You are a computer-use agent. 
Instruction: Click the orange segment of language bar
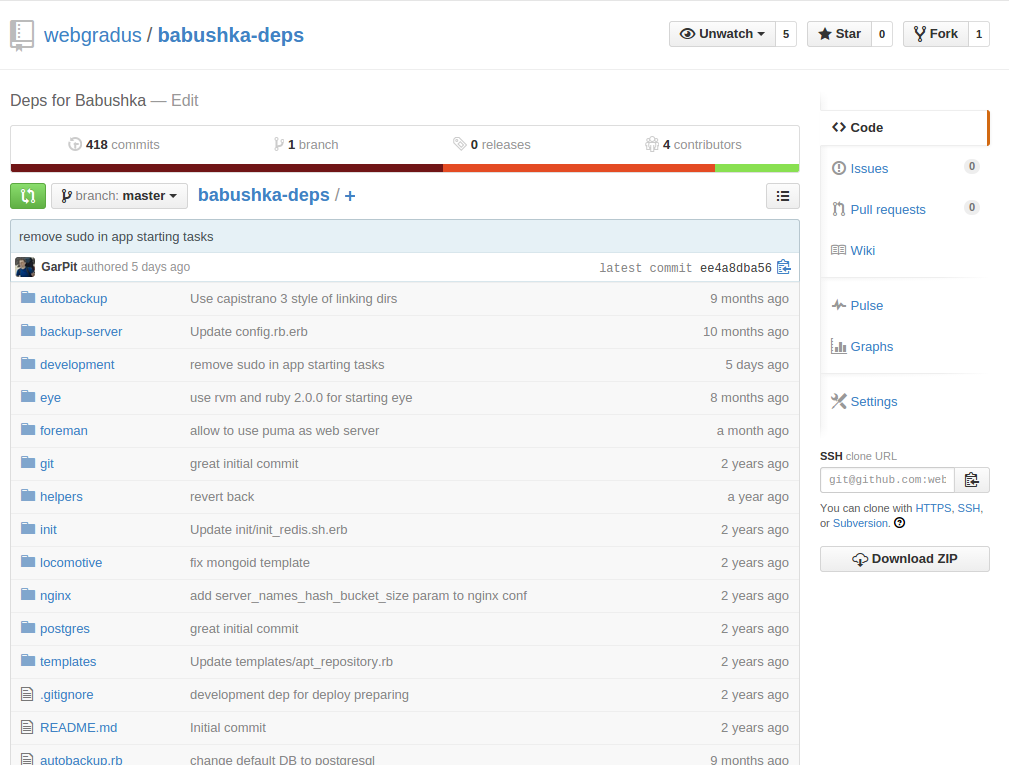[579, 168]
